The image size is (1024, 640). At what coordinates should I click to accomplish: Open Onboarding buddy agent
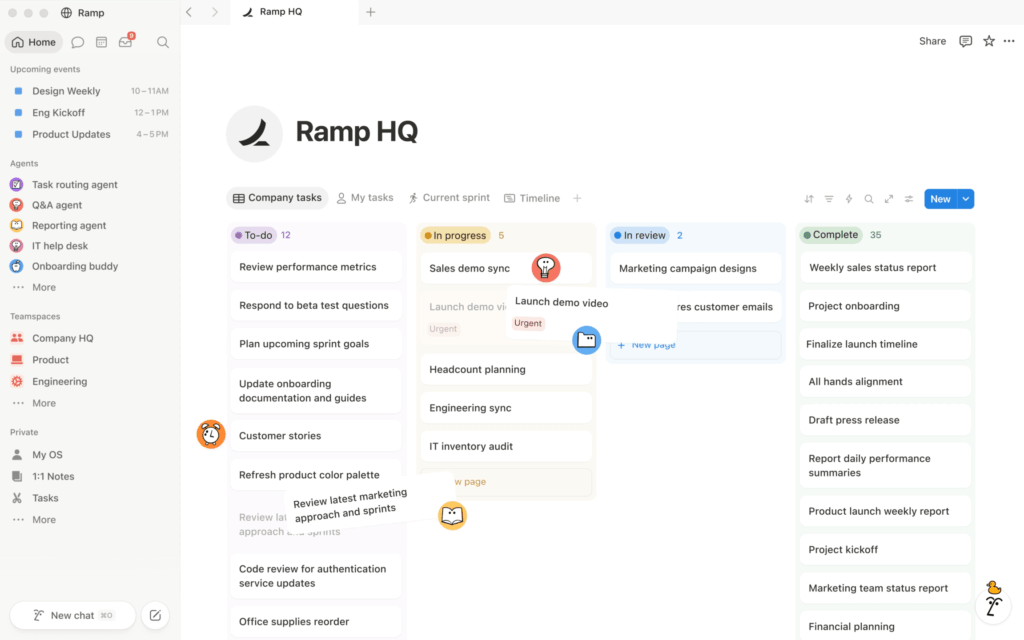coord(74,266)
